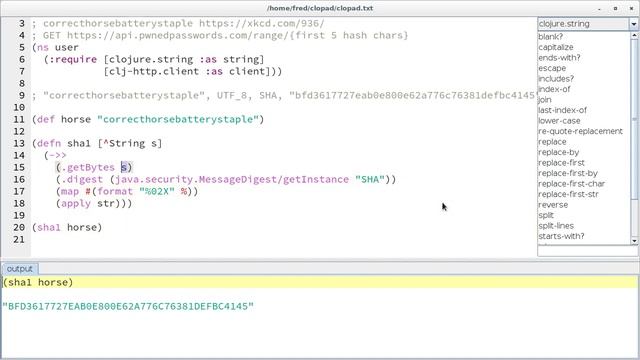Select 'ends-with?' in the function list
Viewport: 640px width, 360px height.
(x=559, y=58)
